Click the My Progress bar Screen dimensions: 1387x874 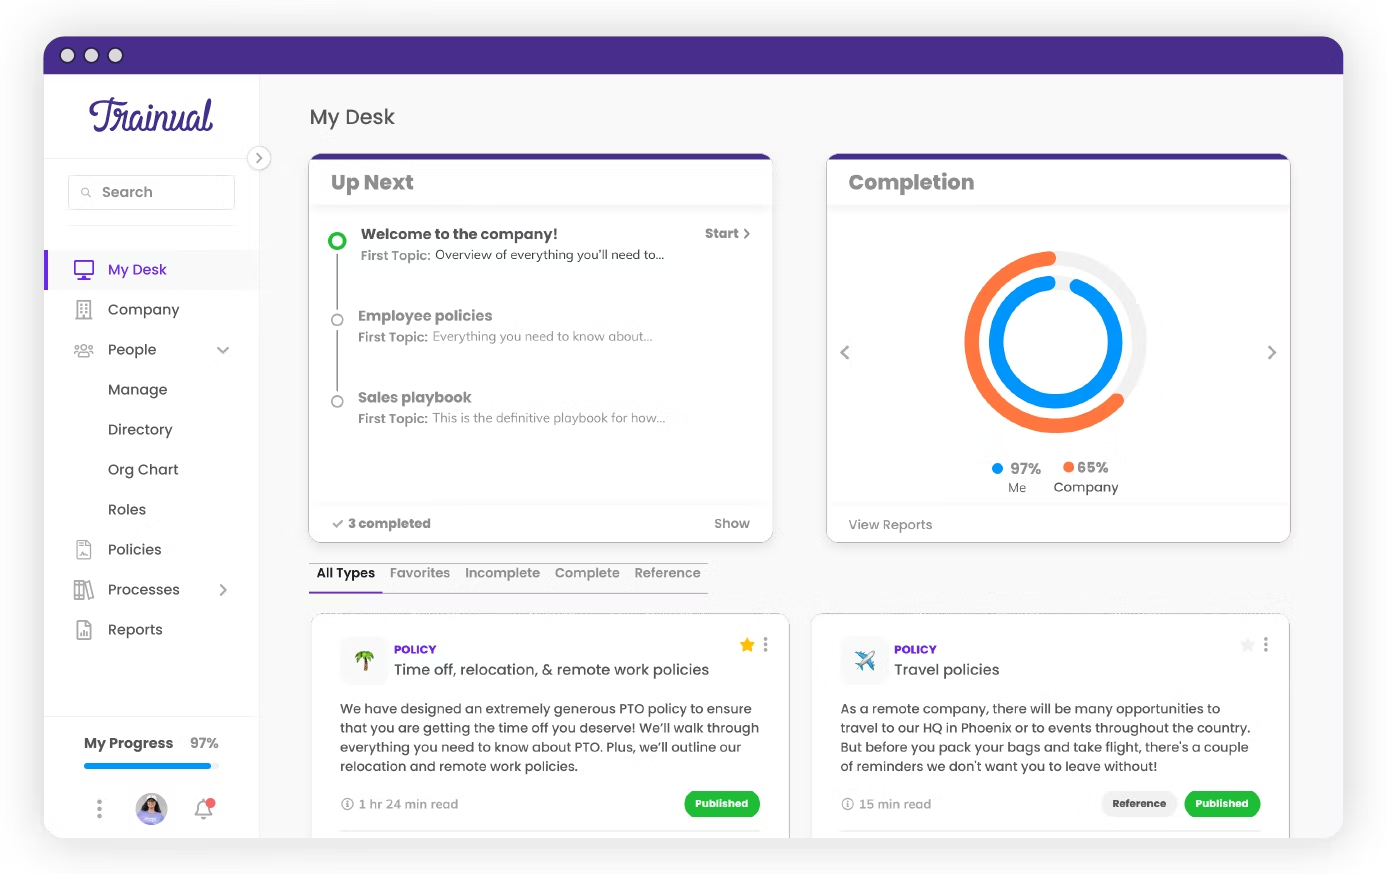pyautogui.click(x=151, y=766)
